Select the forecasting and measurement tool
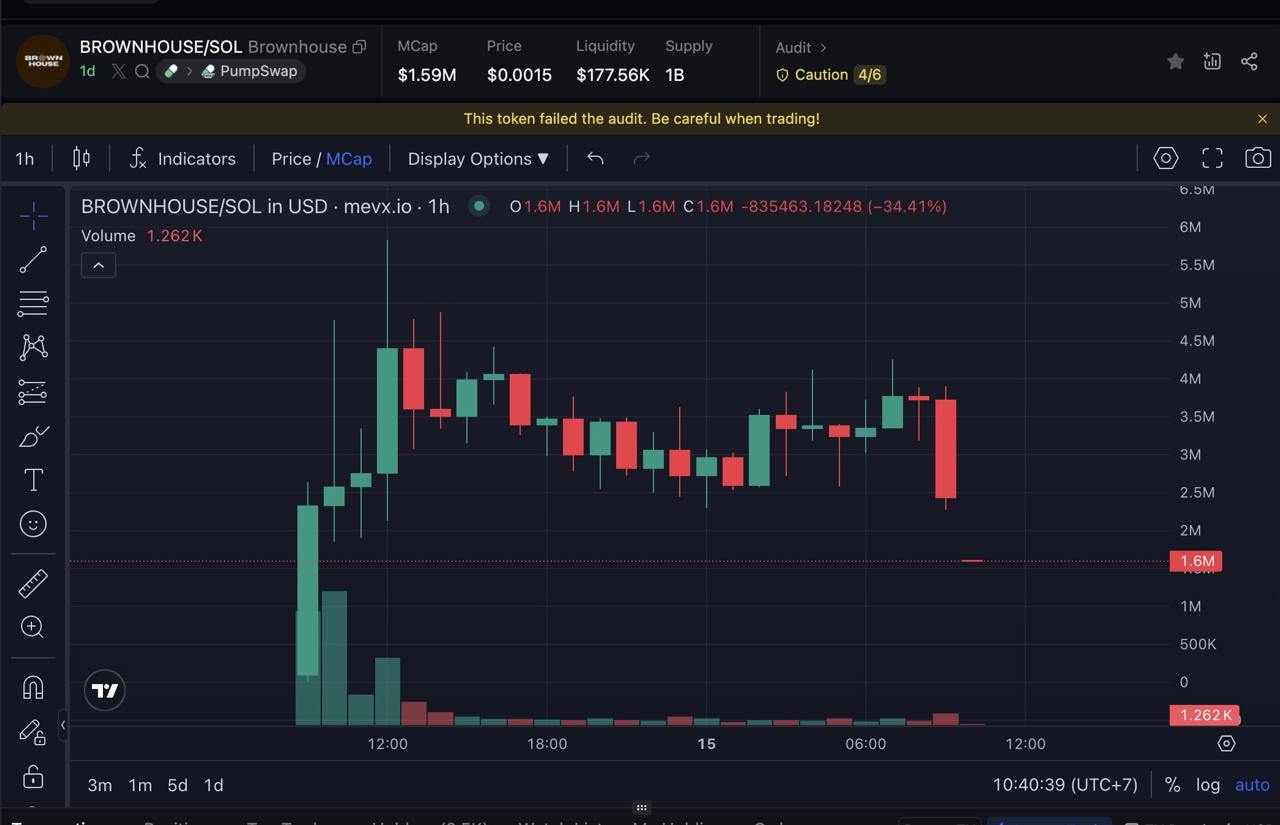 point(33,392)
